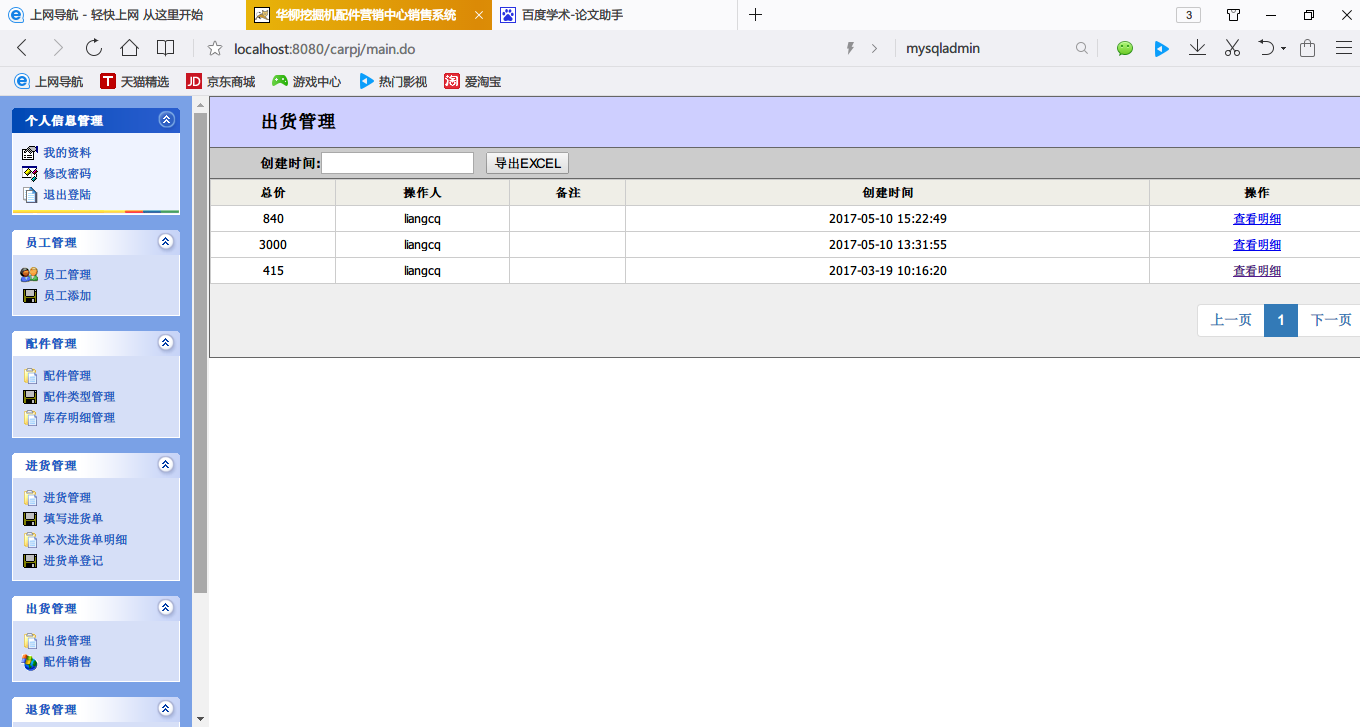Open 天猫精选 bookmark
Viewport: 1360px width, 727px height.
(135, 82)
